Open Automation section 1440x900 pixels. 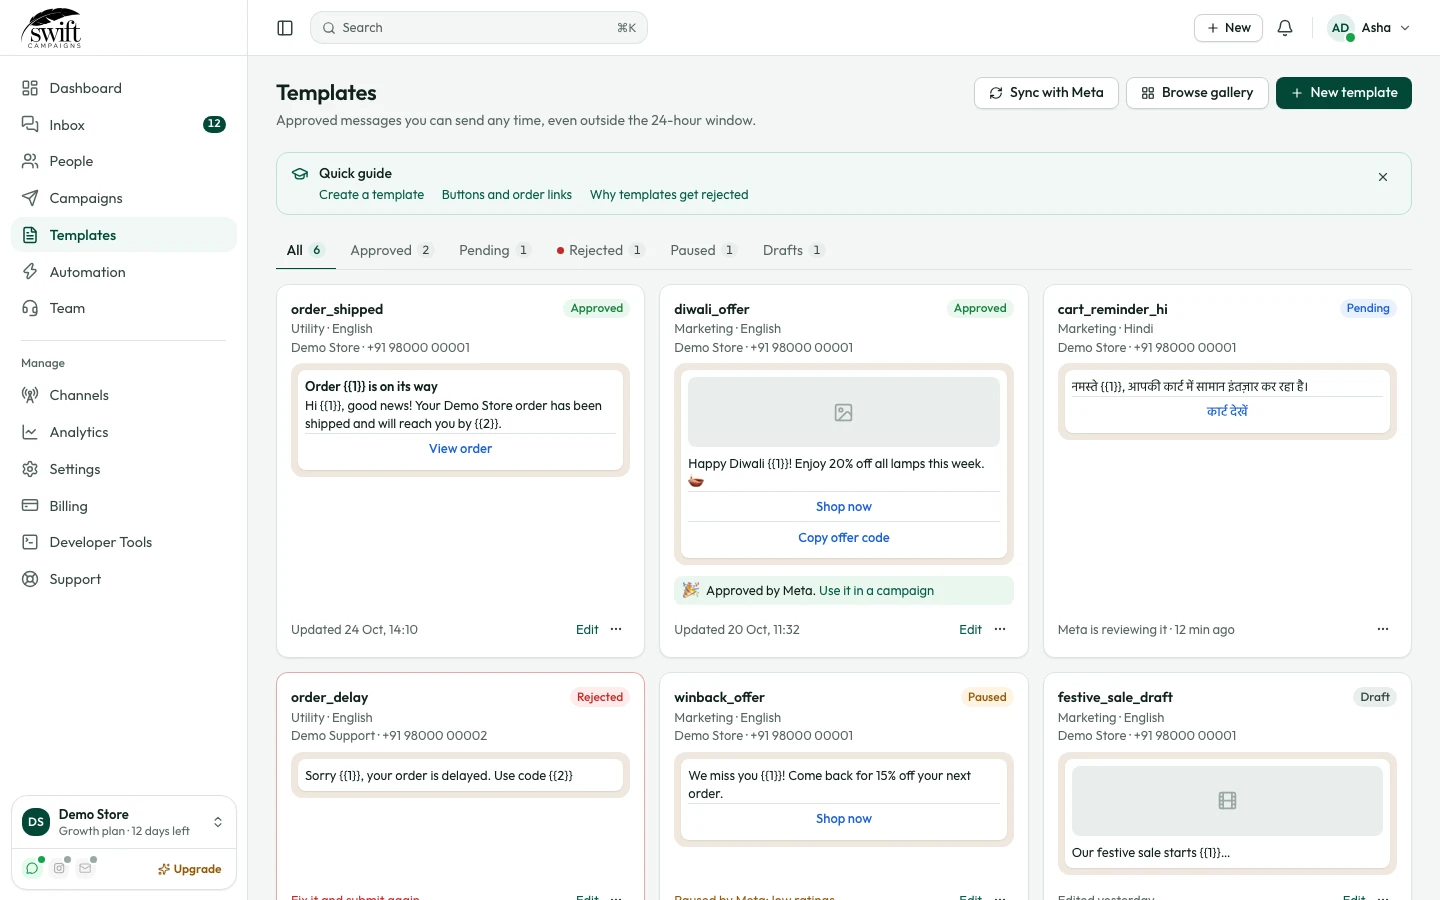point(124,272)
